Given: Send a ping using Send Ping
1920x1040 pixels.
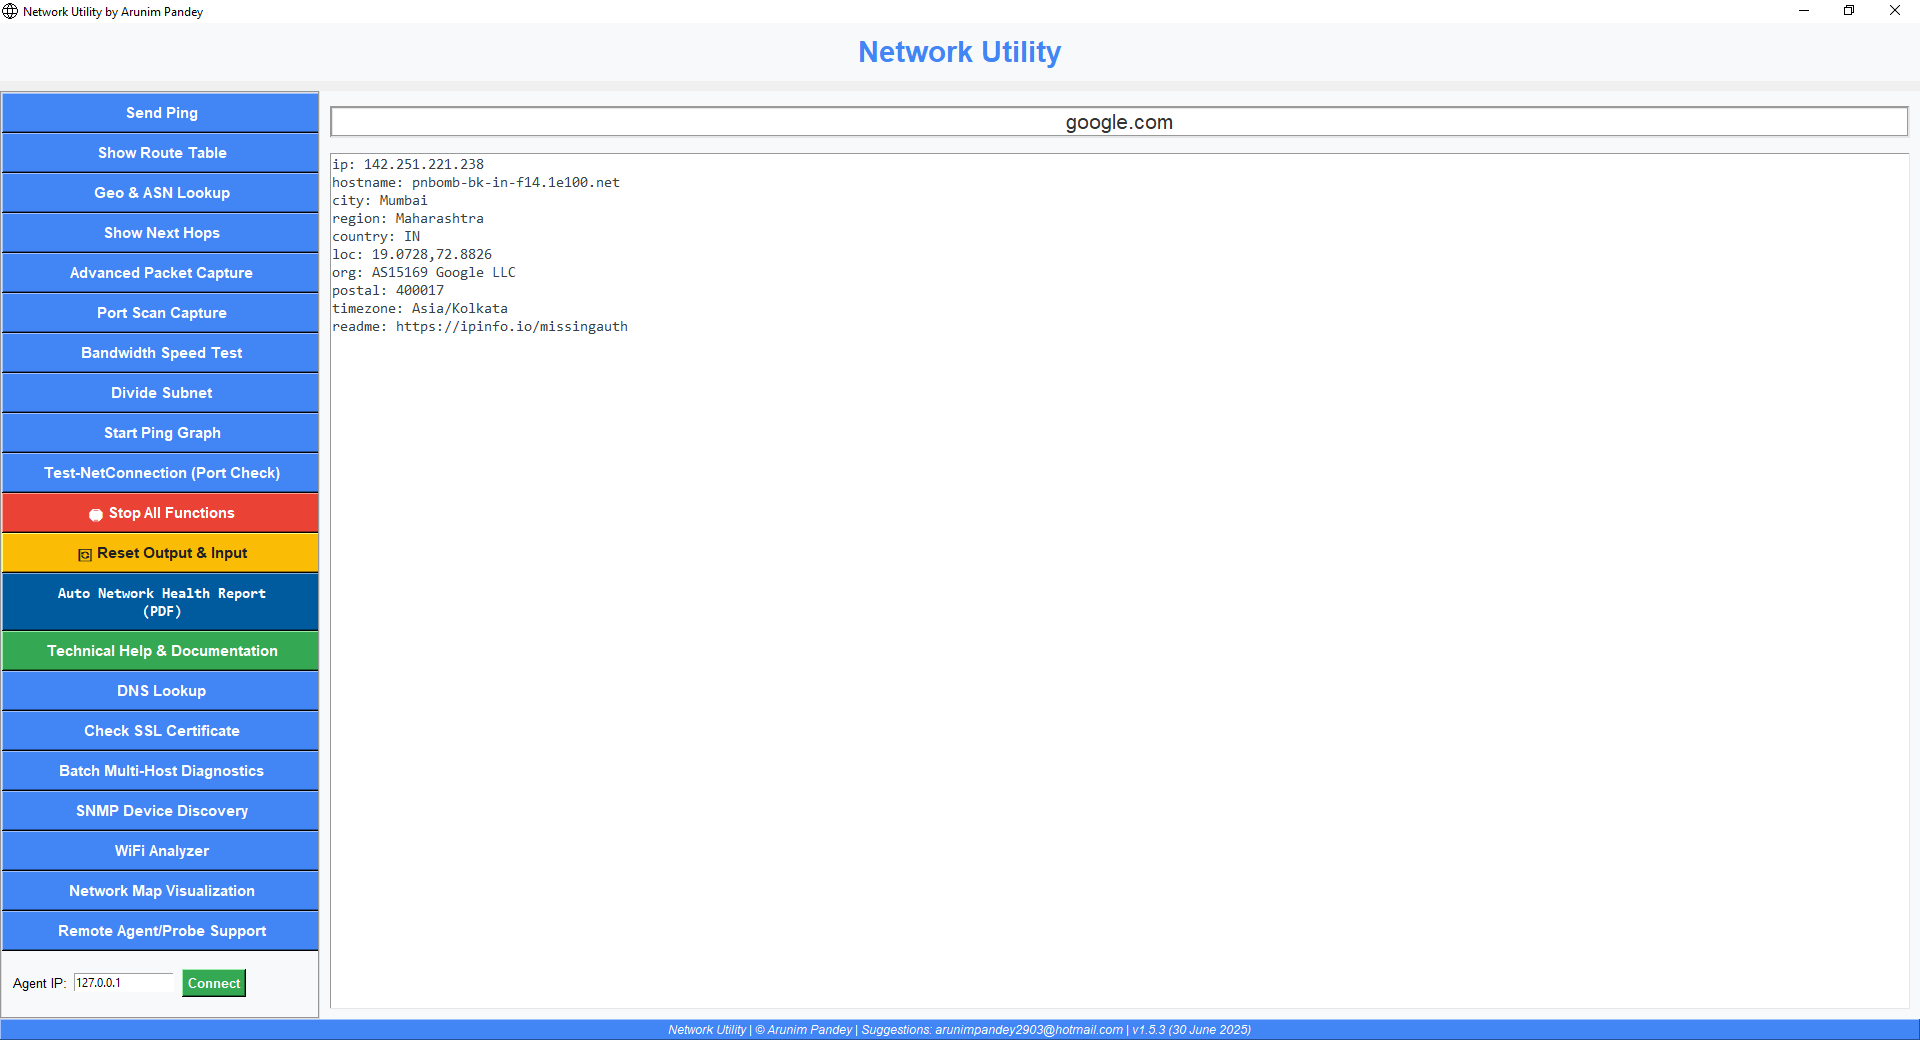Looking at the screenshot, I should pyautogui.click(x=160, y=112).
